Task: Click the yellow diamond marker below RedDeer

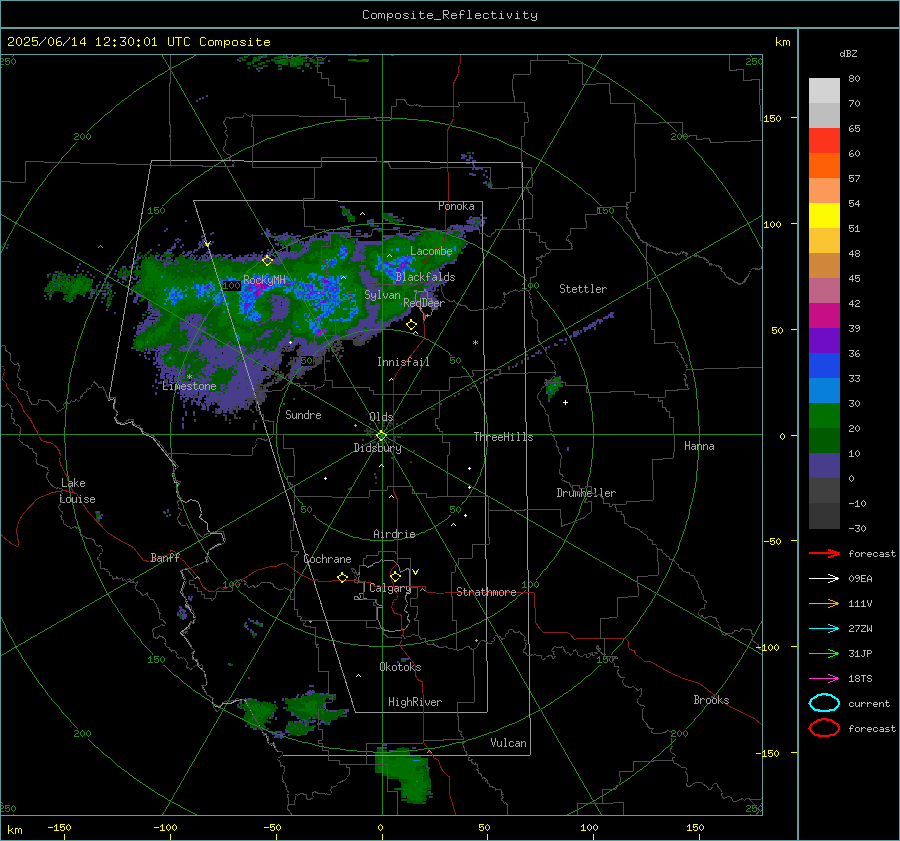Action: [411, 325]
